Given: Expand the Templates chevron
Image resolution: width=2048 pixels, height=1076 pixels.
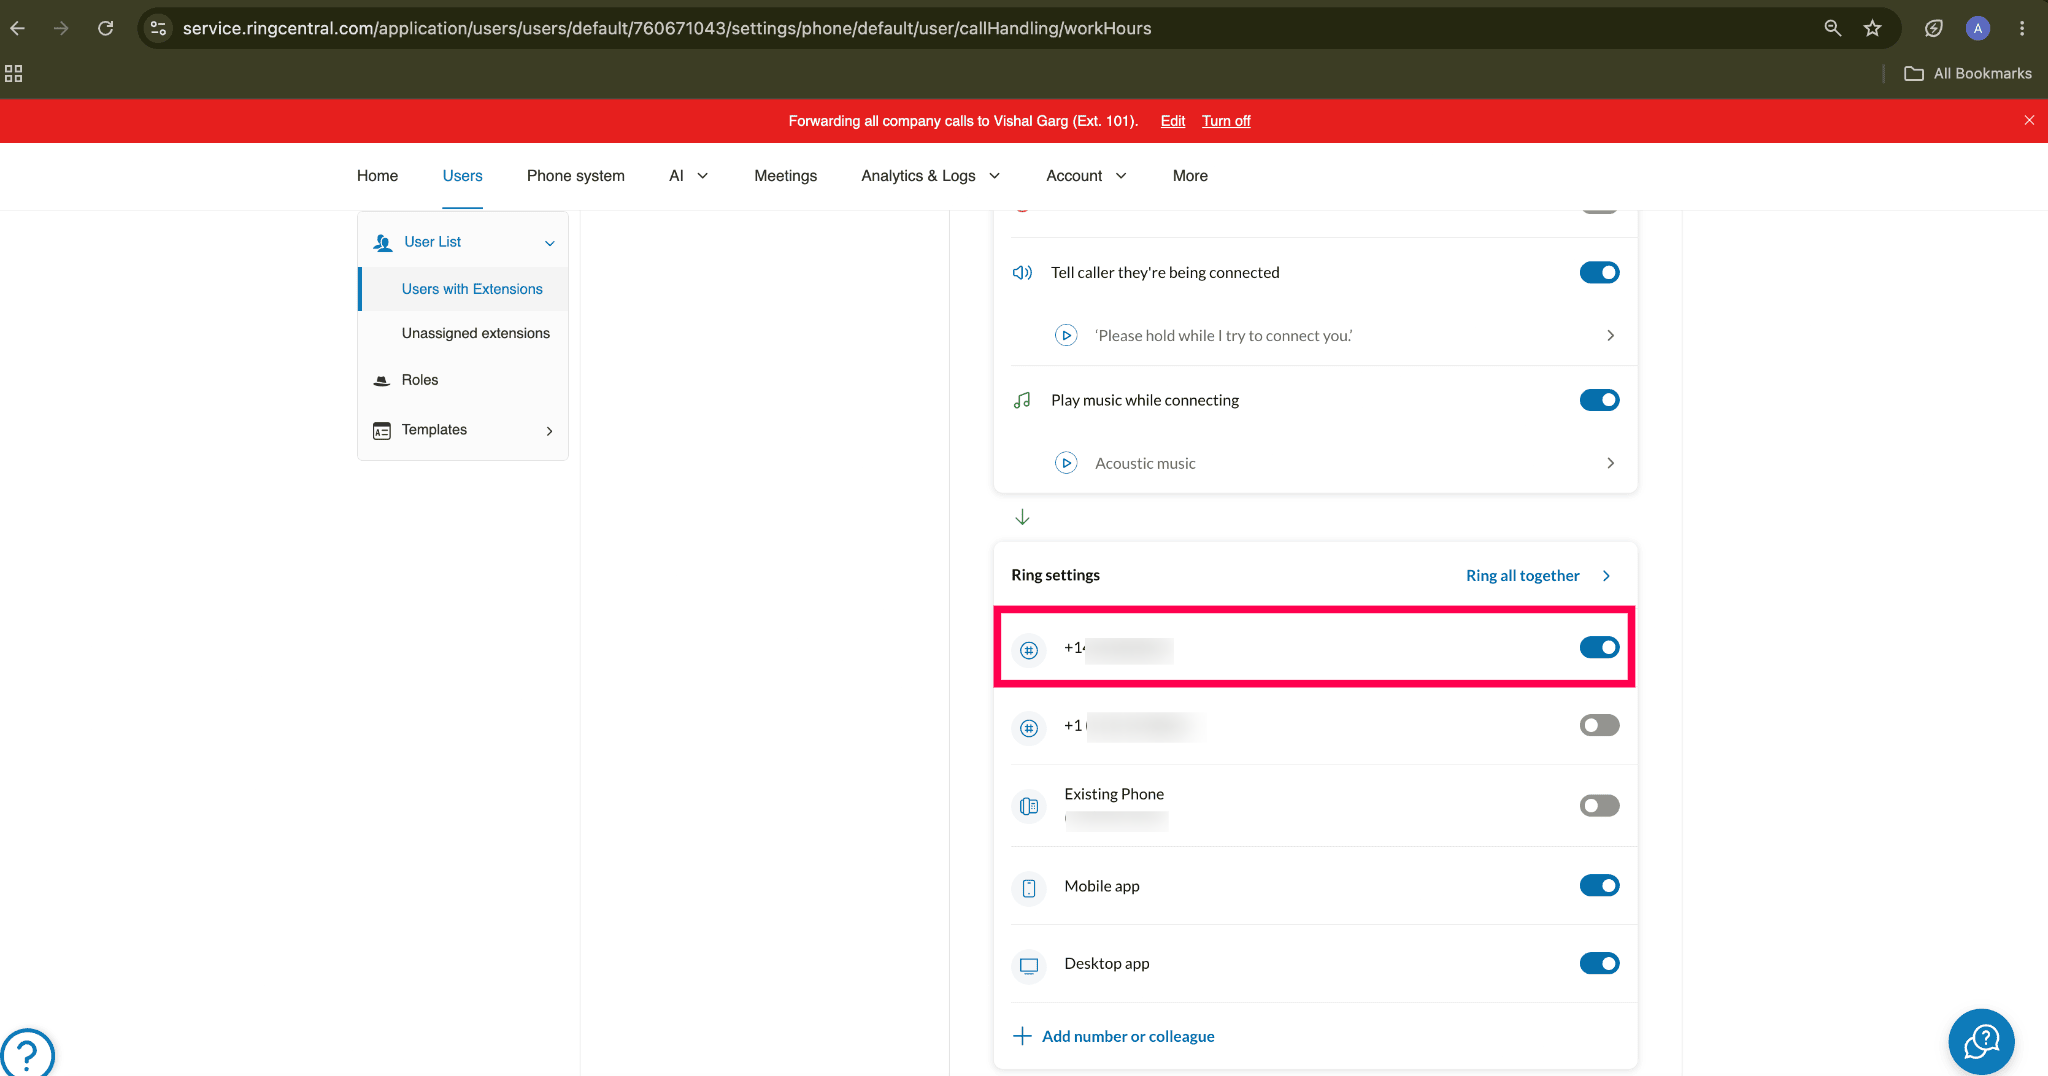Looking at the screenshot, I should tap(549, 431).
